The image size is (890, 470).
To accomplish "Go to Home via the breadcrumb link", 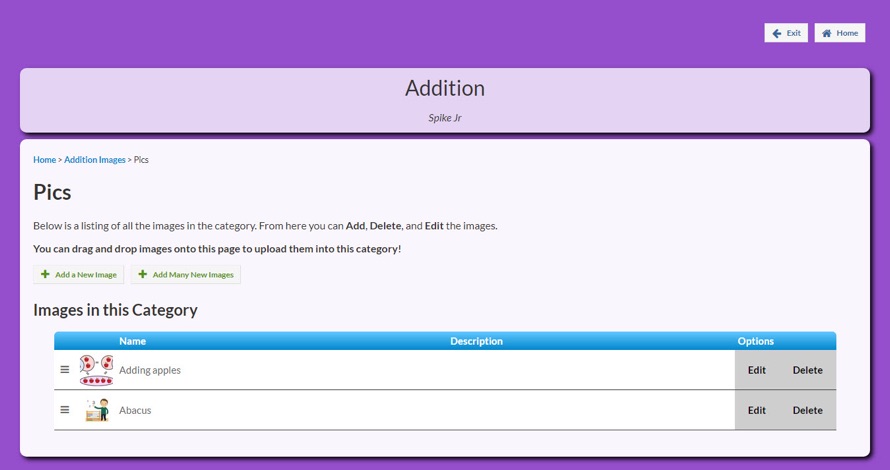I will (44, 160).
